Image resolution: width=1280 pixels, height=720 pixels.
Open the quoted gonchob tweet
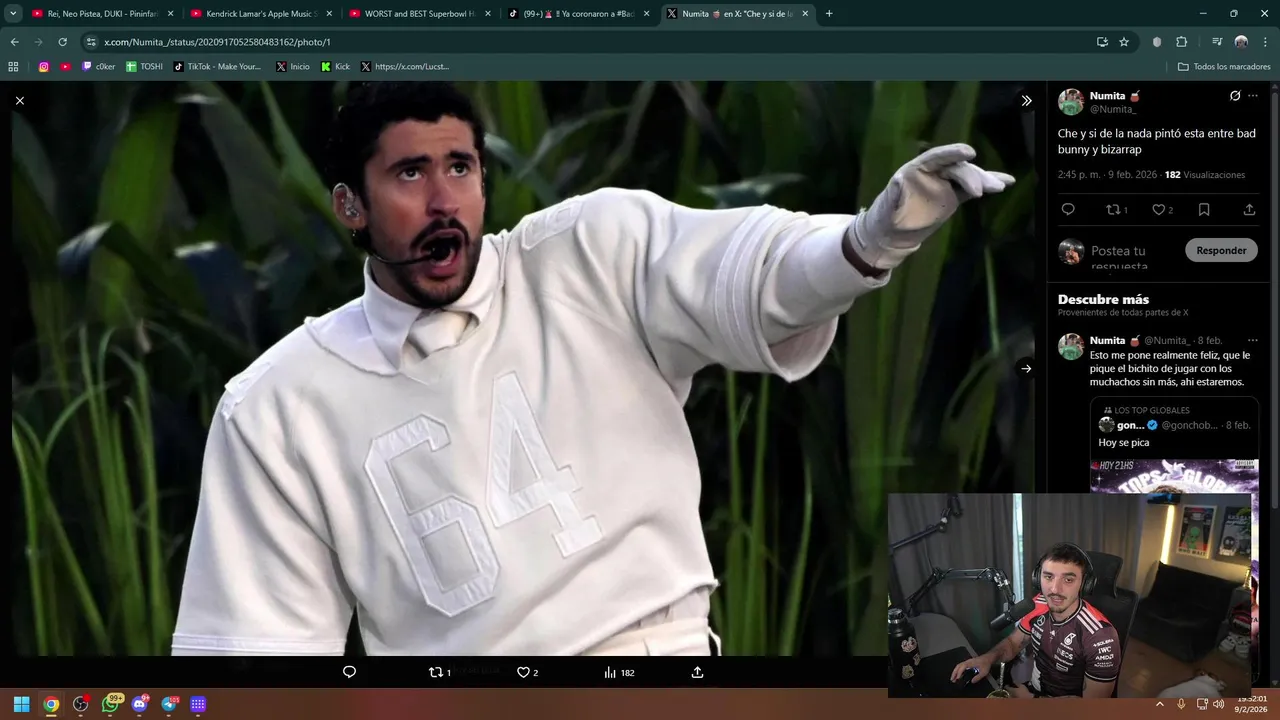[x=1174, y=446]
